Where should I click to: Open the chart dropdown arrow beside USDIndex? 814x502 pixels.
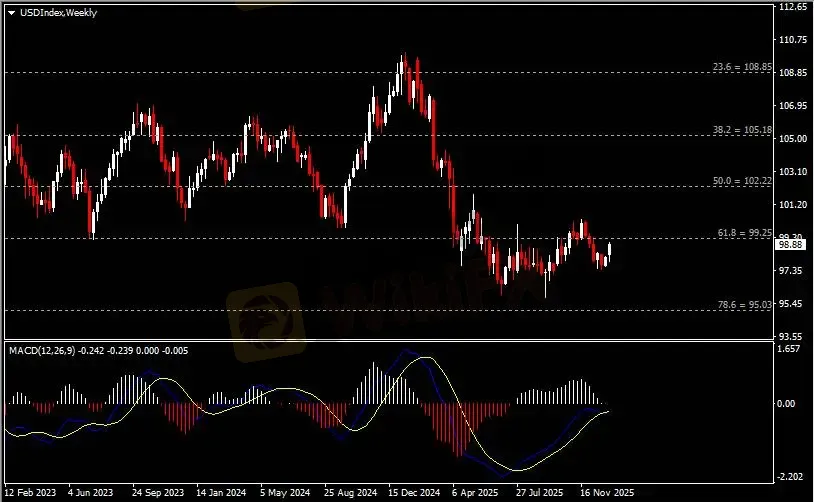pyautogui.click(x=11, y=12)
